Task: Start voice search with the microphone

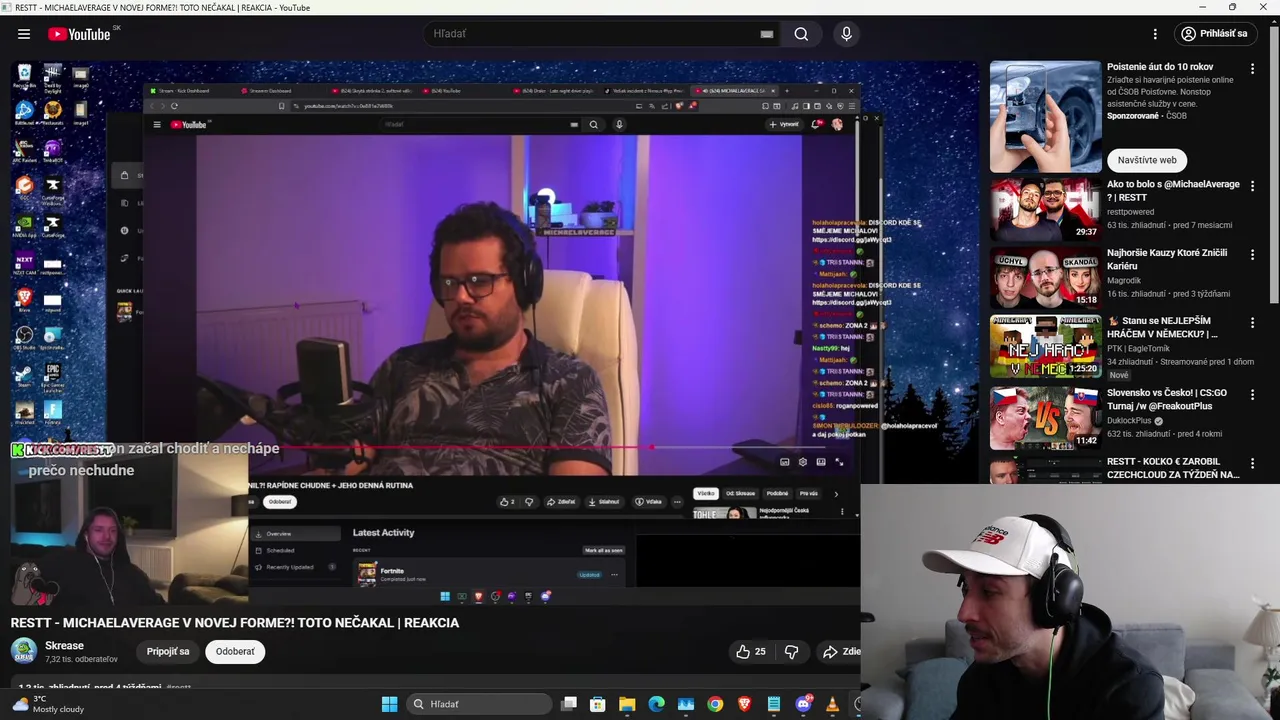Action: click(x=847, y=34)
